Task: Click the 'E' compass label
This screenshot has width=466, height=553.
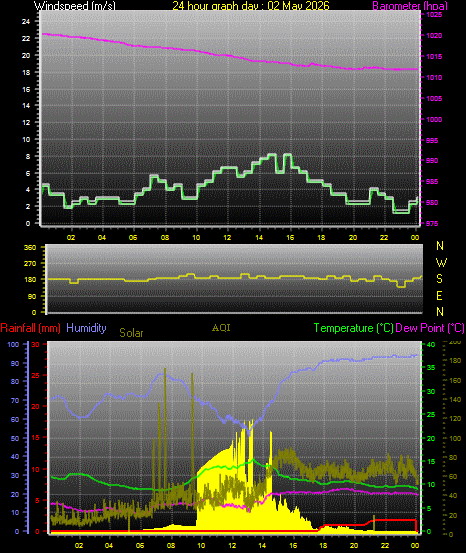Action: pyautogui.click(x=439, y=296)
